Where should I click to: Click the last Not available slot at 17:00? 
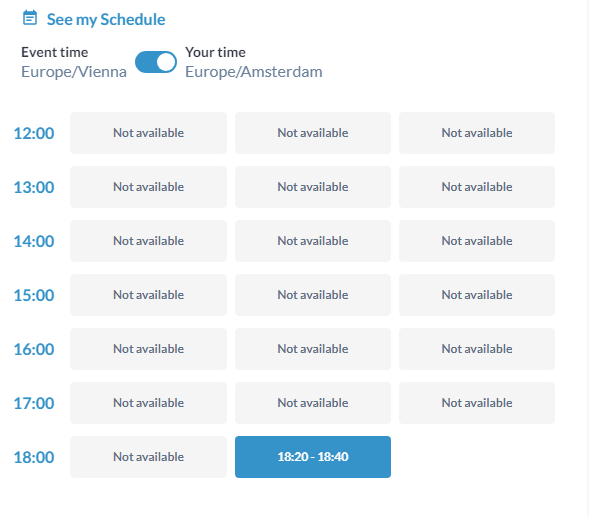477,403
